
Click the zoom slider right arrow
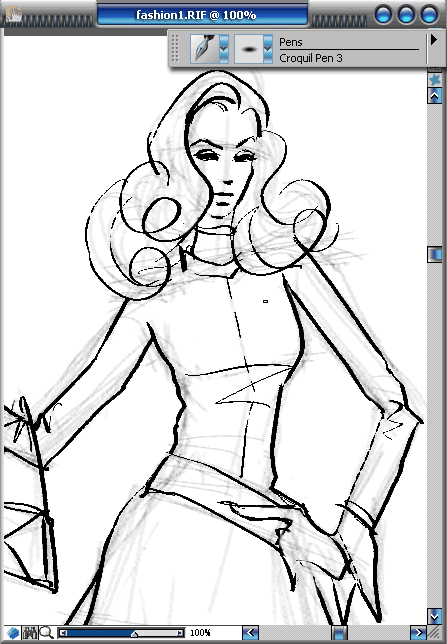tap(180, 633)
